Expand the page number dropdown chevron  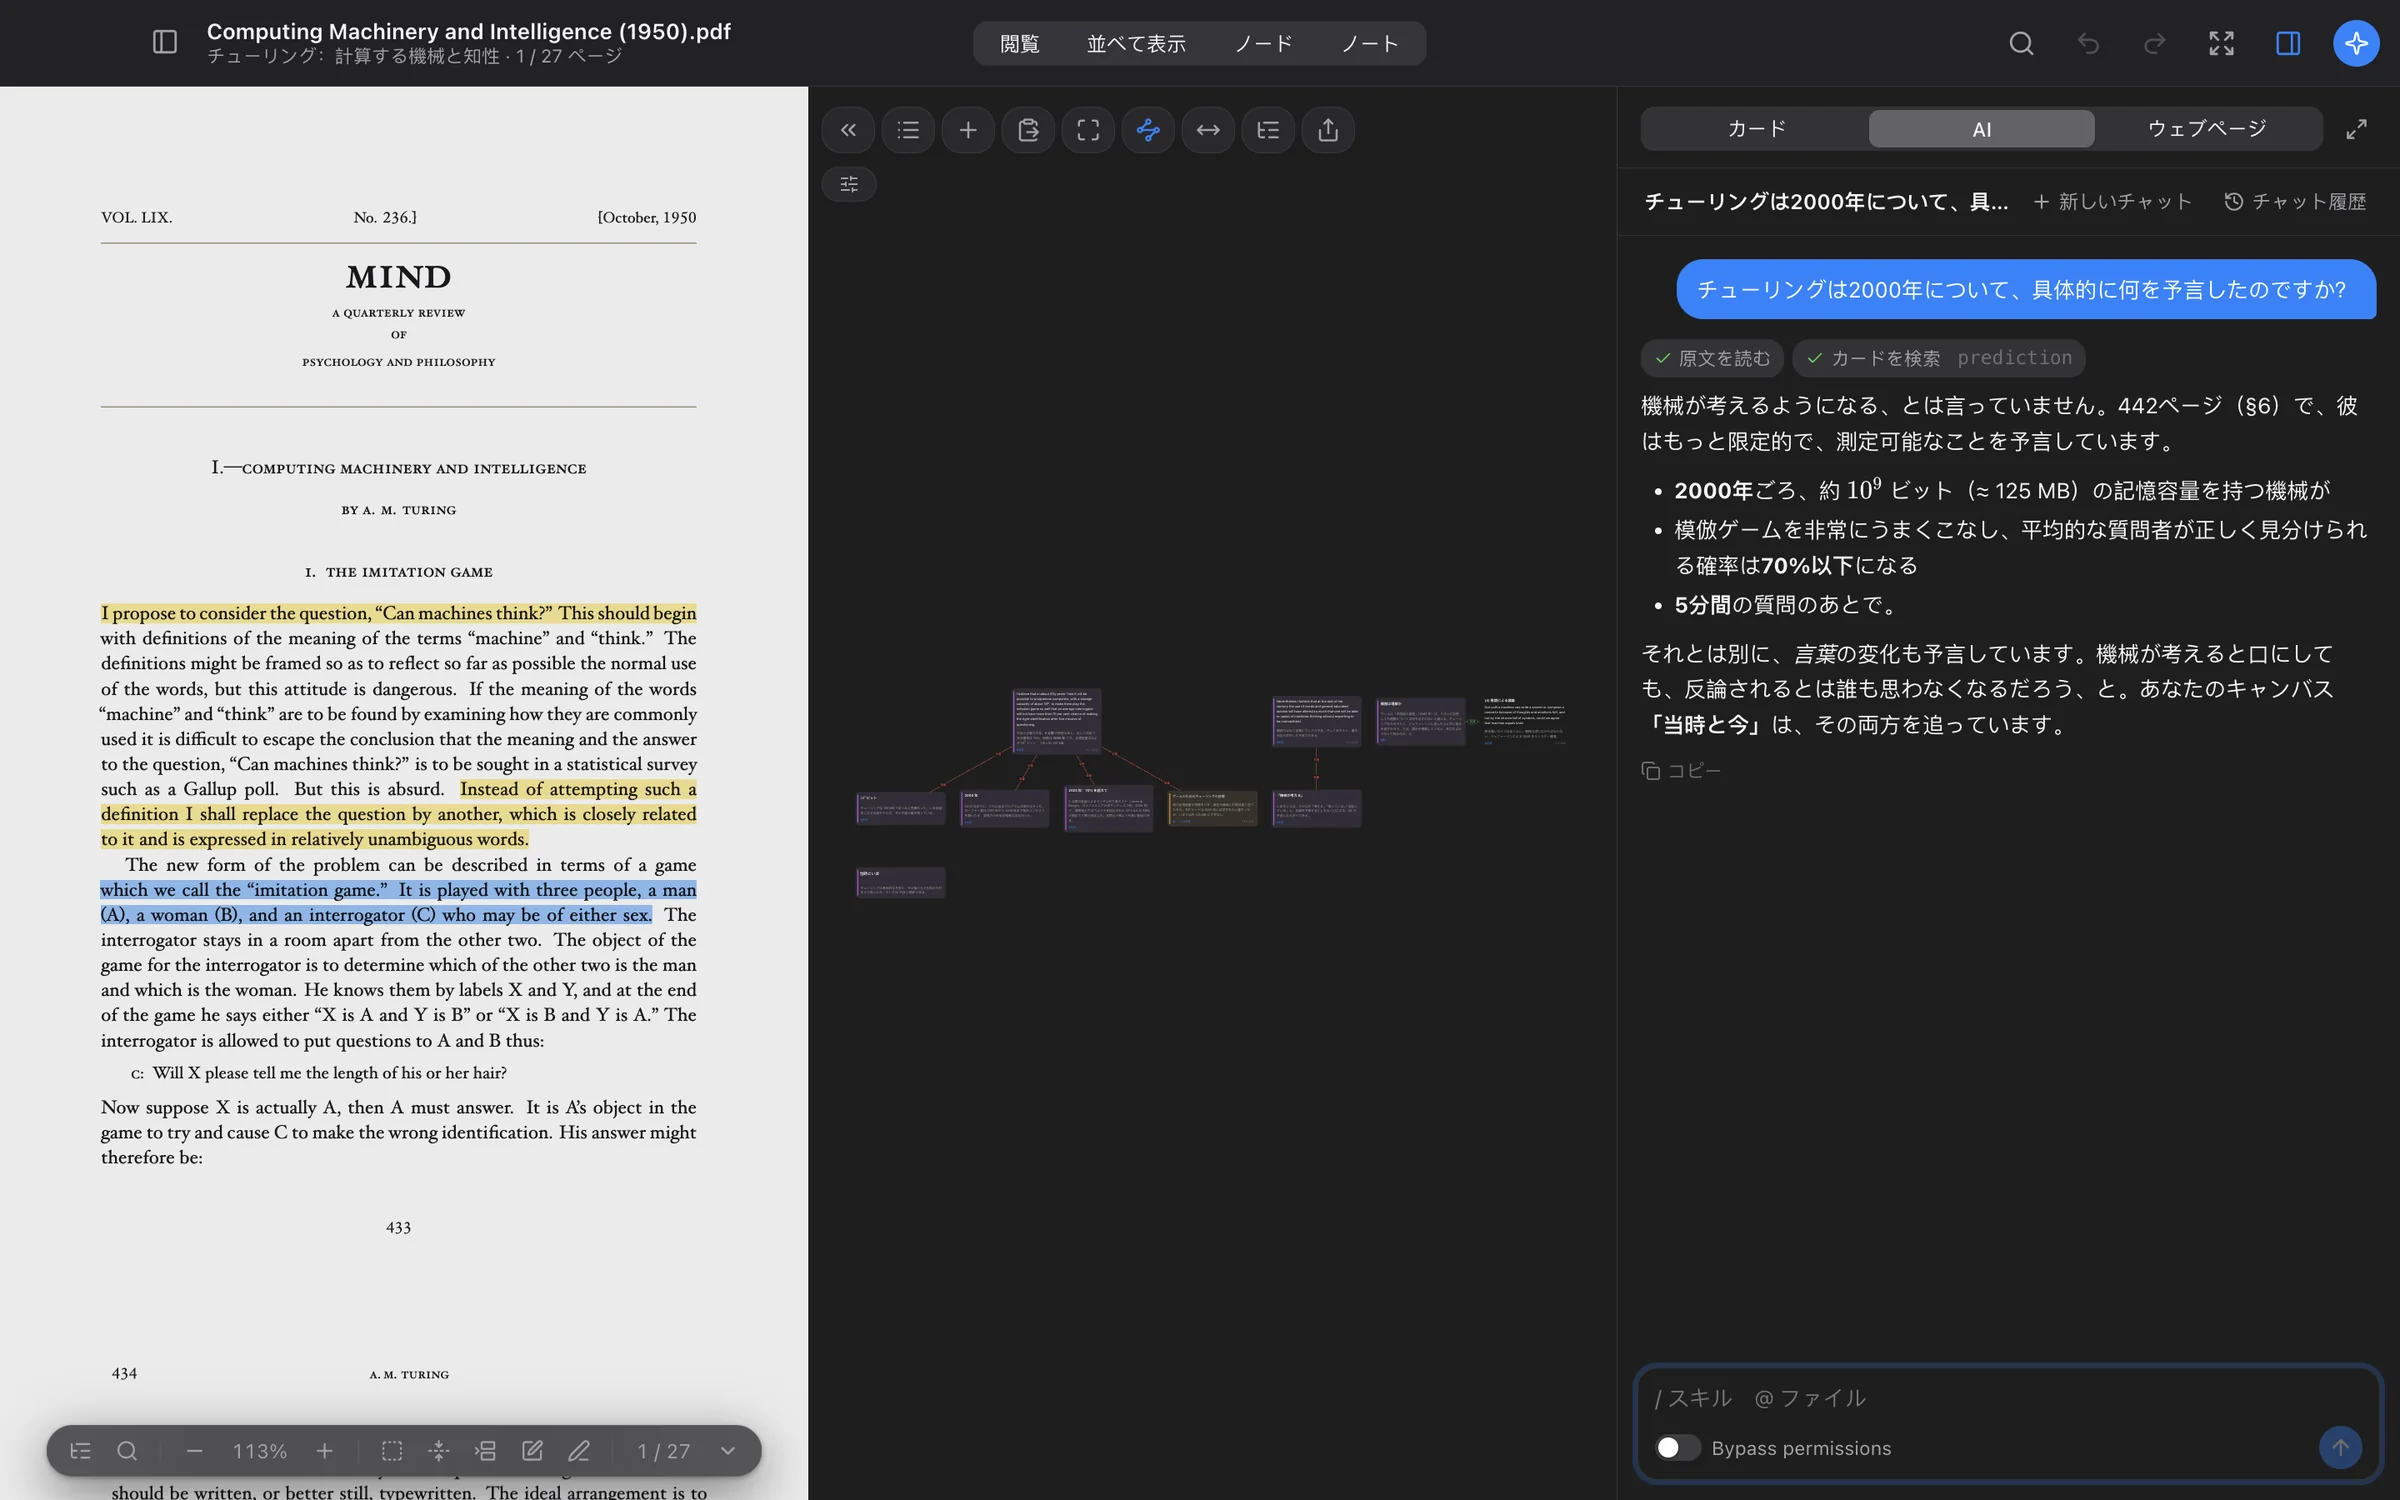click(728, 1450)
